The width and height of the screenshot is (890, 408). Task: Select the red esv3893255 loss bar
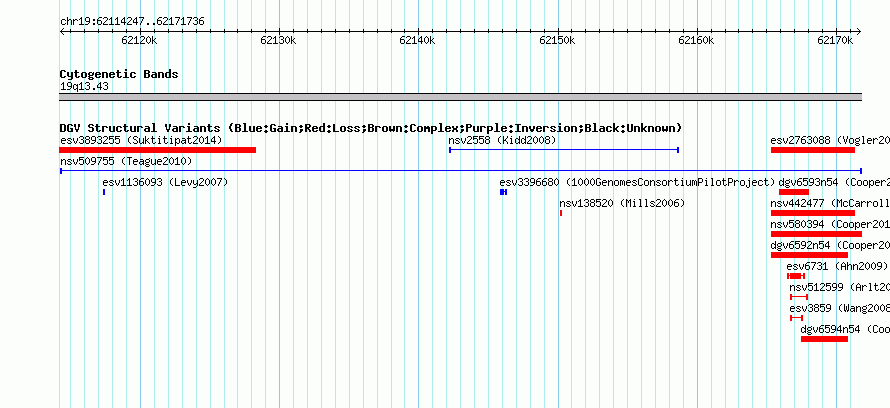click(158, 150)
